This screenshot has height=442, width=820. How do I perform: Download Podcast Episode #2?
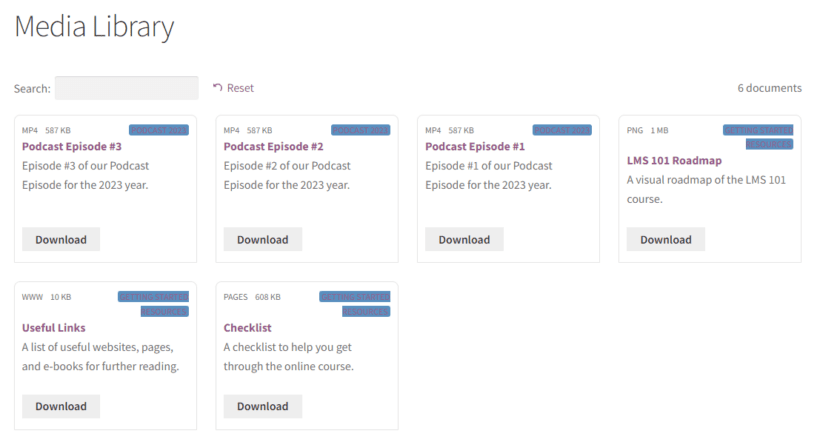pos(263,240)
